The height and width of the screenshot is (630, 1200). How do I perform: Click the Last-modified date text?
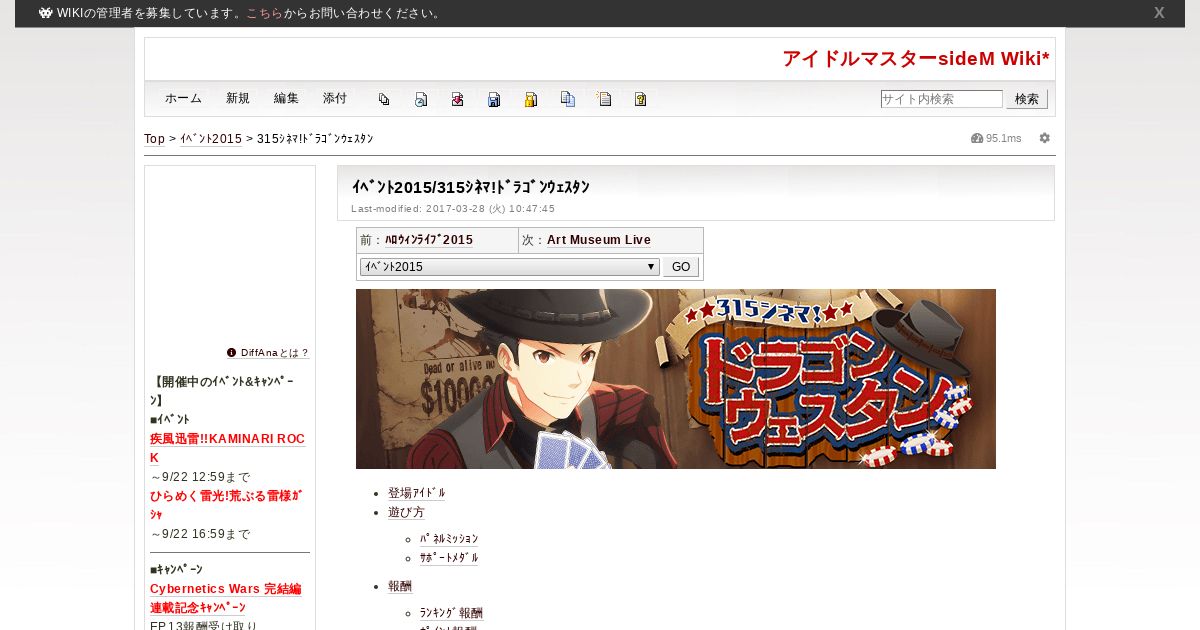click(x=453, y=209)
